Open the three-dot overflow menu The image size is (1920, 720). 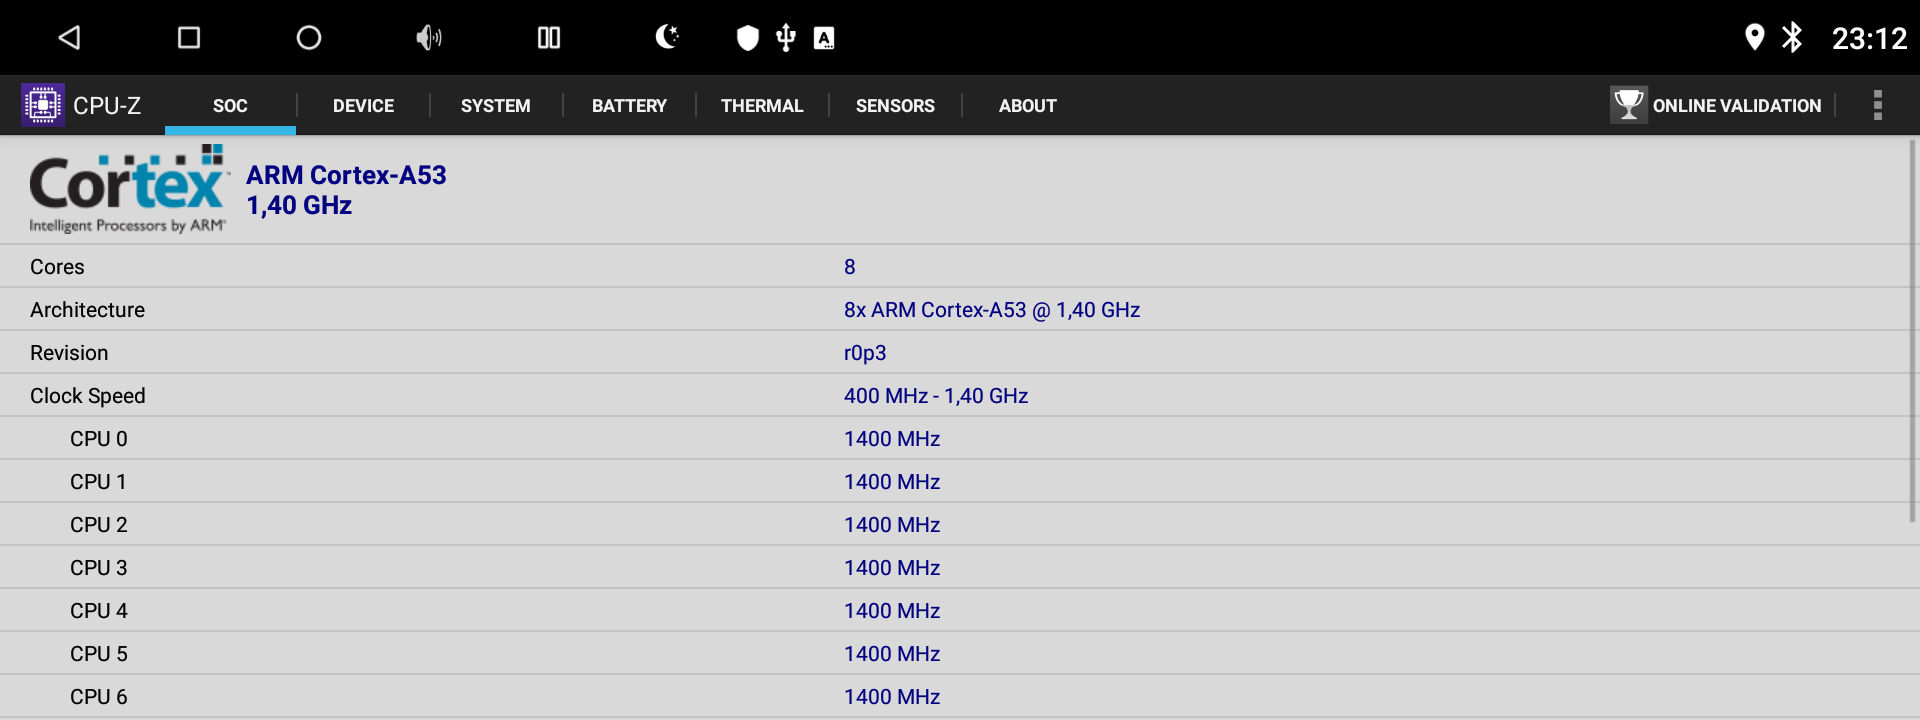tap(1878, 105)
